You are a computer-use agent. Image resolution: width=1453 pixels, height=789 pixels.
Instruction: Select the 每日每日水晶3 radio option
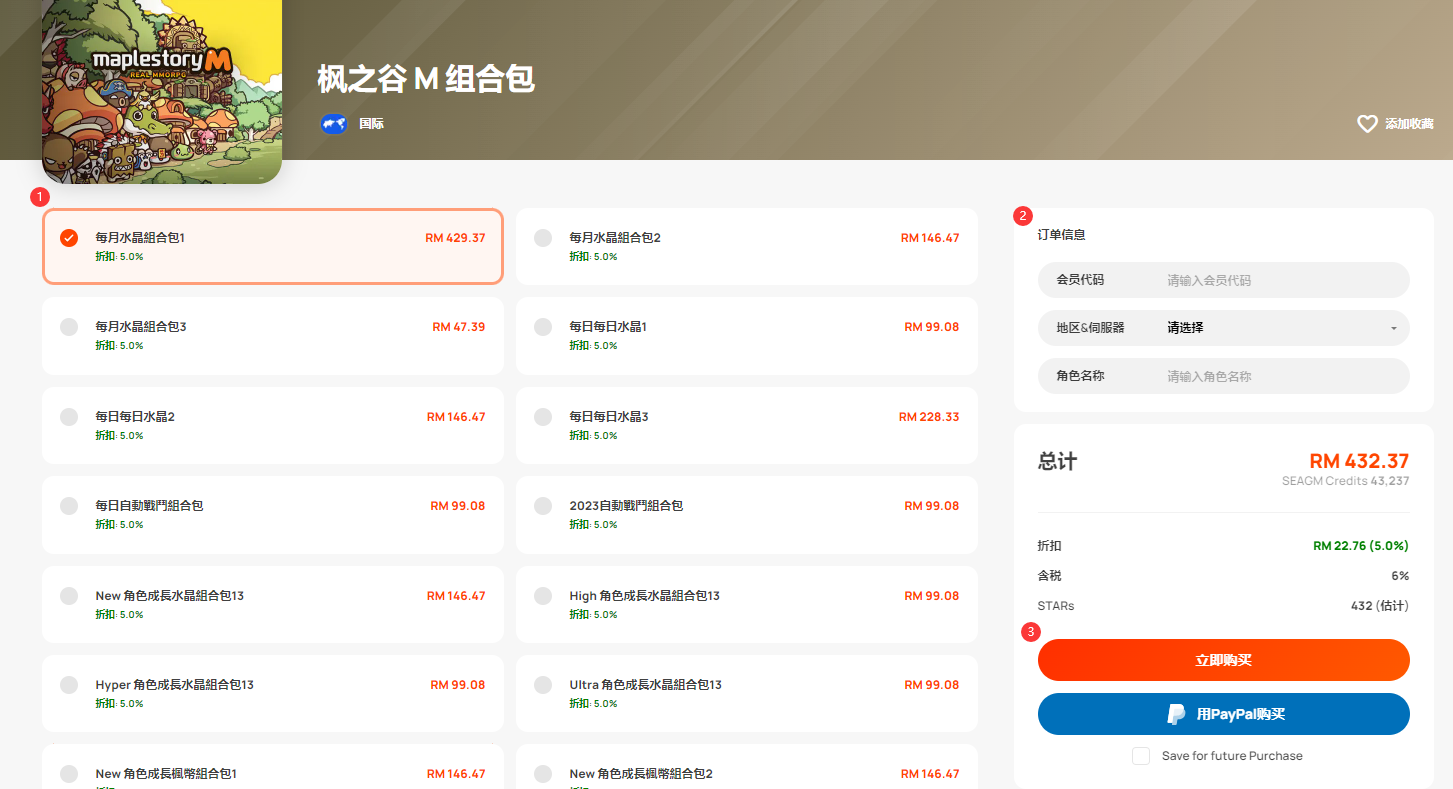(x=543, y=416)
